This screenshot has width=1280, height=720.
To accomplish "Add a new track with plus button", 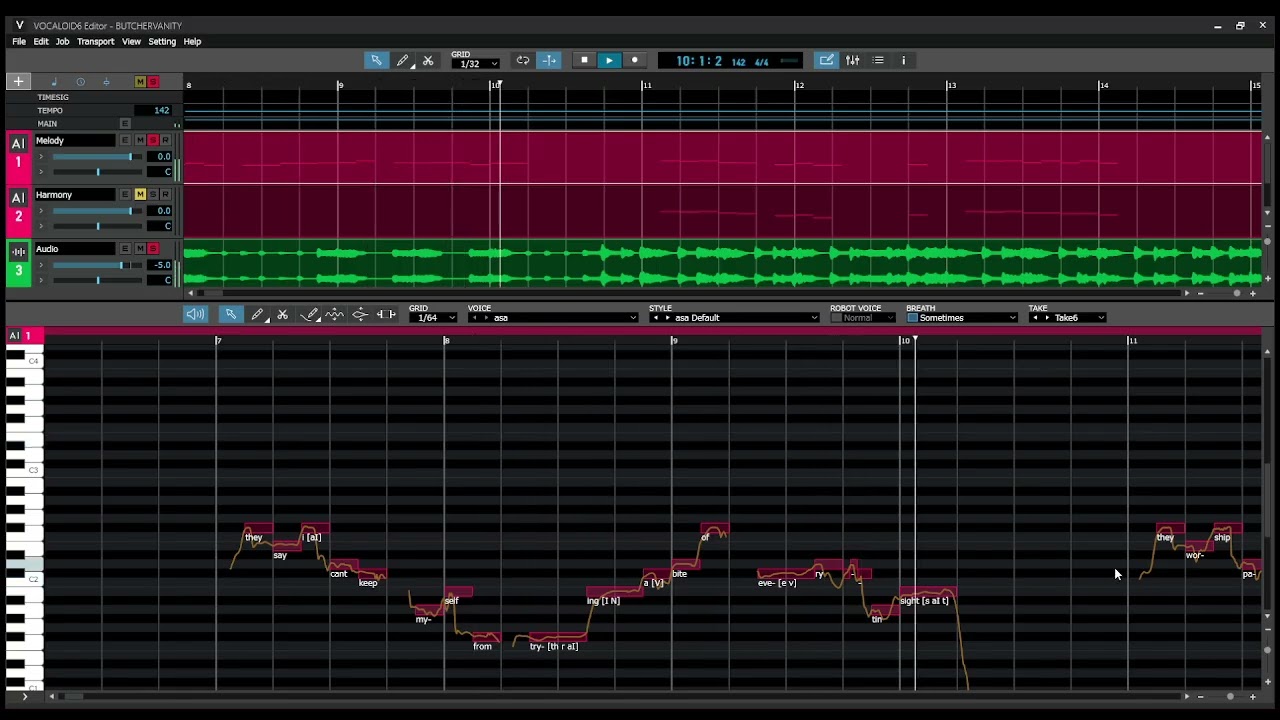I will coord(18,82).
